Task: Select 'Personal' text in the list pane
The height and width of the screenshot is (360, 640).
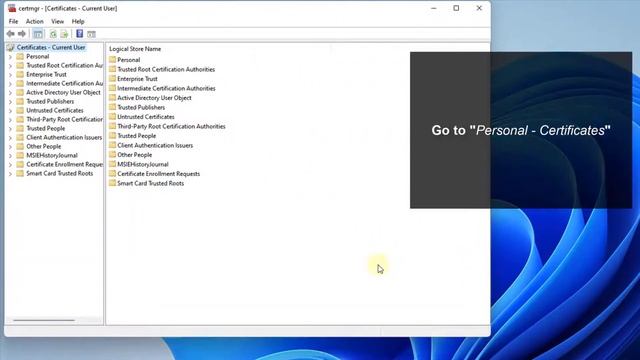Action: pos(129,60)
